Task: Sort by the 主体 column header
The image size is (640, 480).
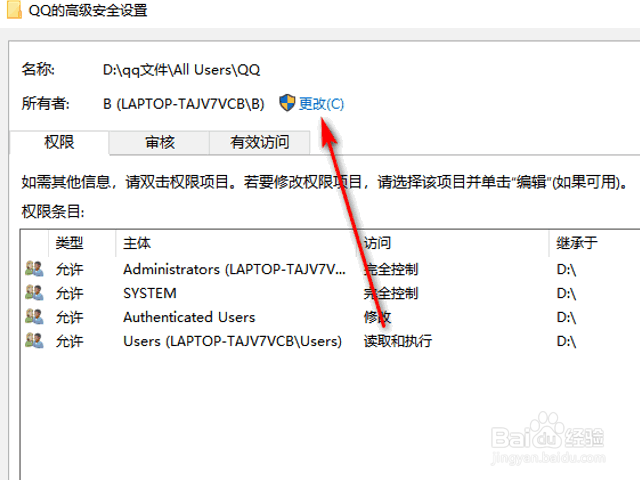Action: (x=236, y=243)
